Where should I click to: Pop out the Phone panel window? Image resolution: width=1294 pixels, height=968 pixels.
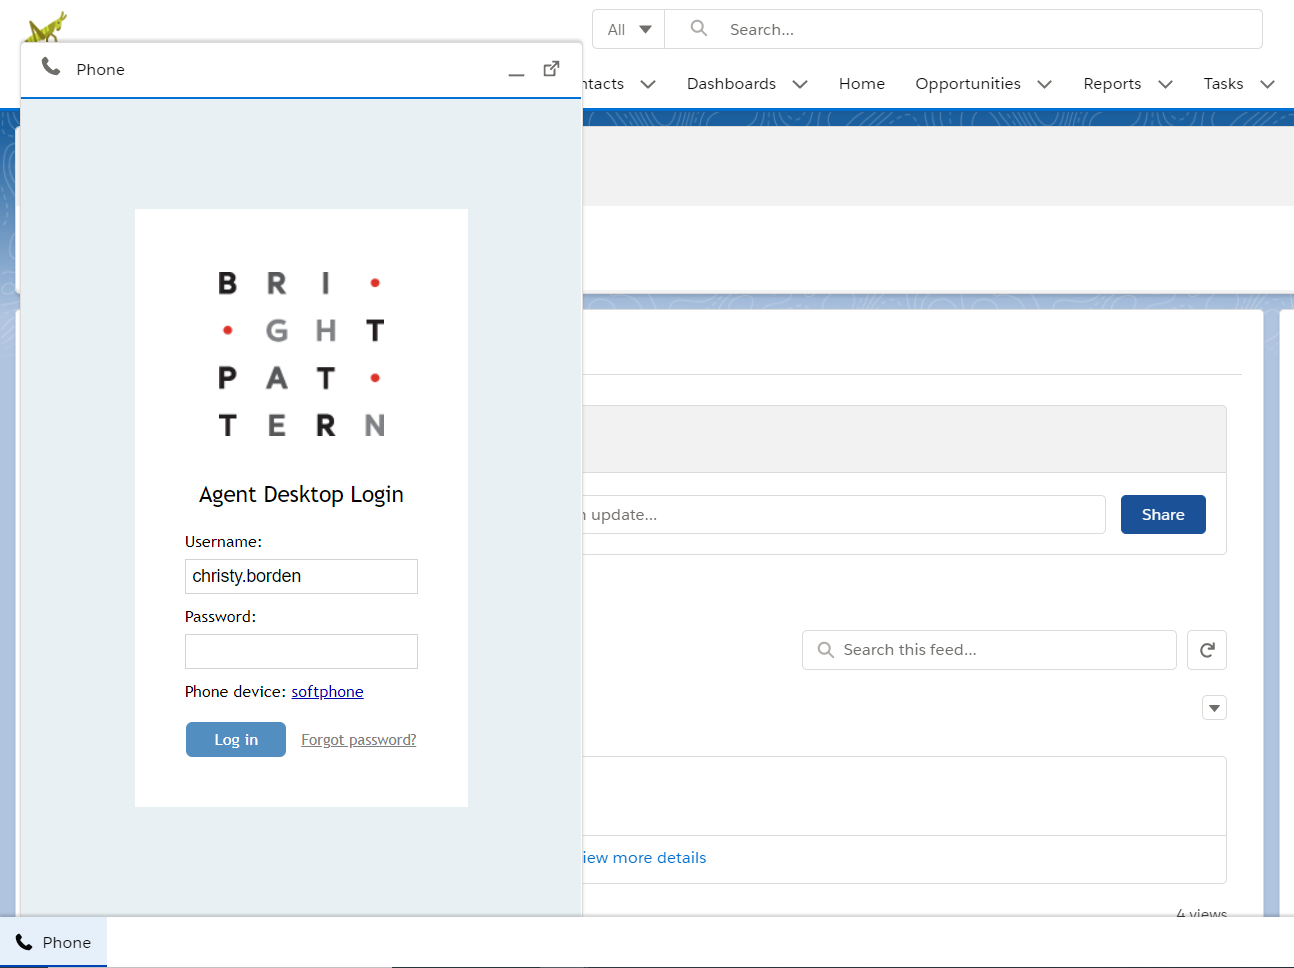pos(551,68)
